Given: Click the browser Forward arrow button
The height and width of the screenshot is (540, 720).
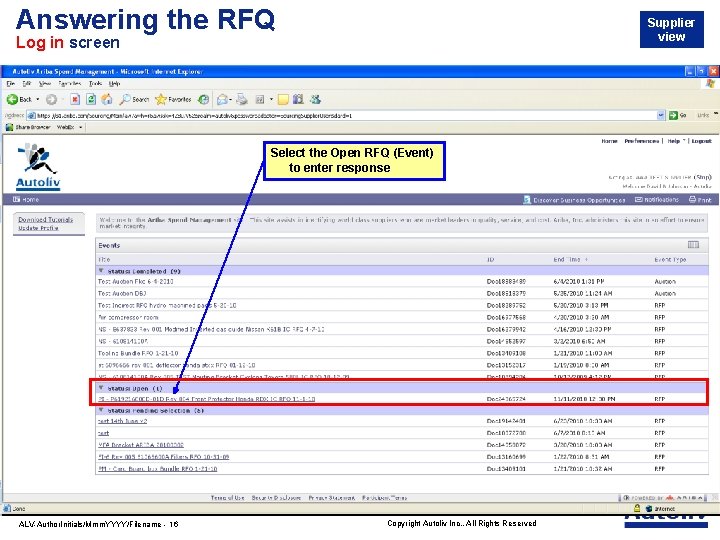Looking at the screenshot, I should tap(51, 99).
